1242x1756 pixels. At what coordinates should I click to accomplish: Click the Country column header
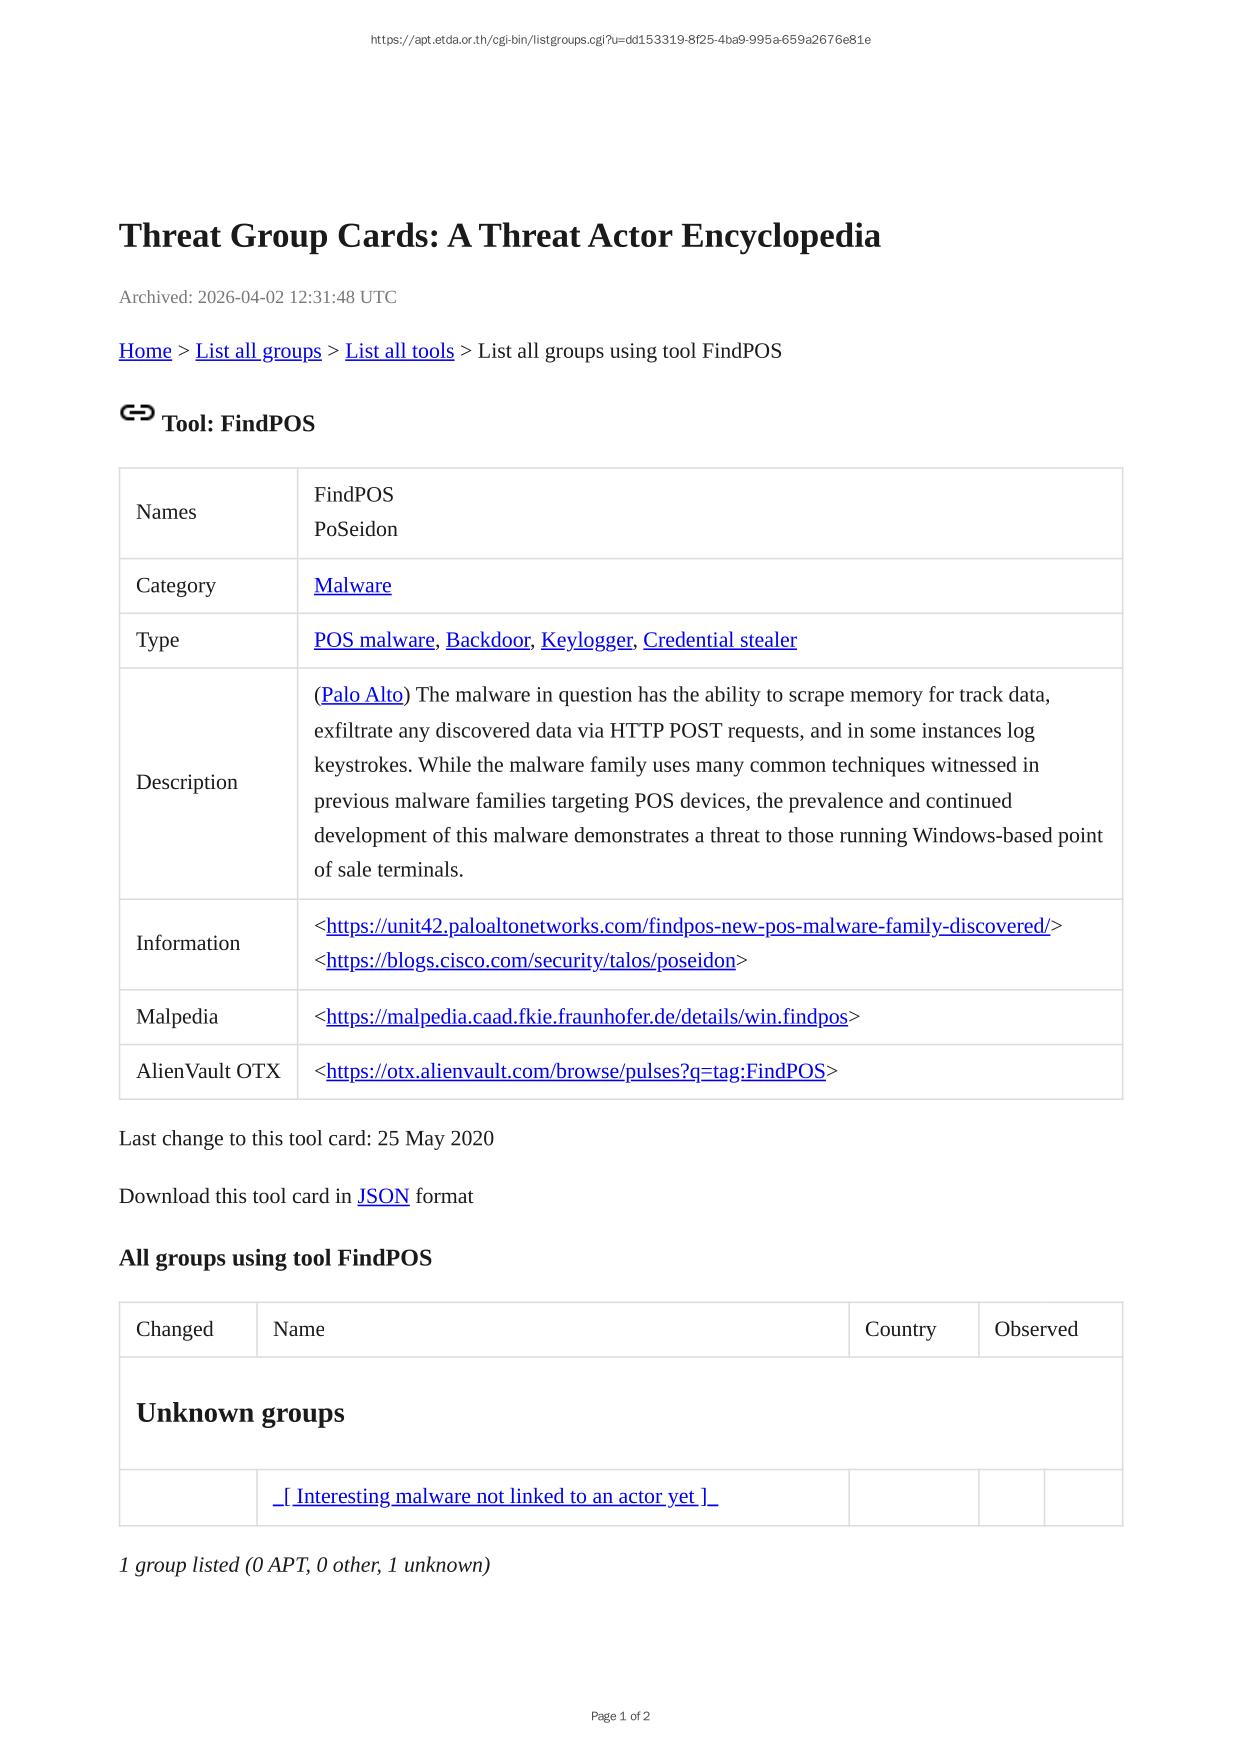pyautogui.click(x=900, y=1330)
